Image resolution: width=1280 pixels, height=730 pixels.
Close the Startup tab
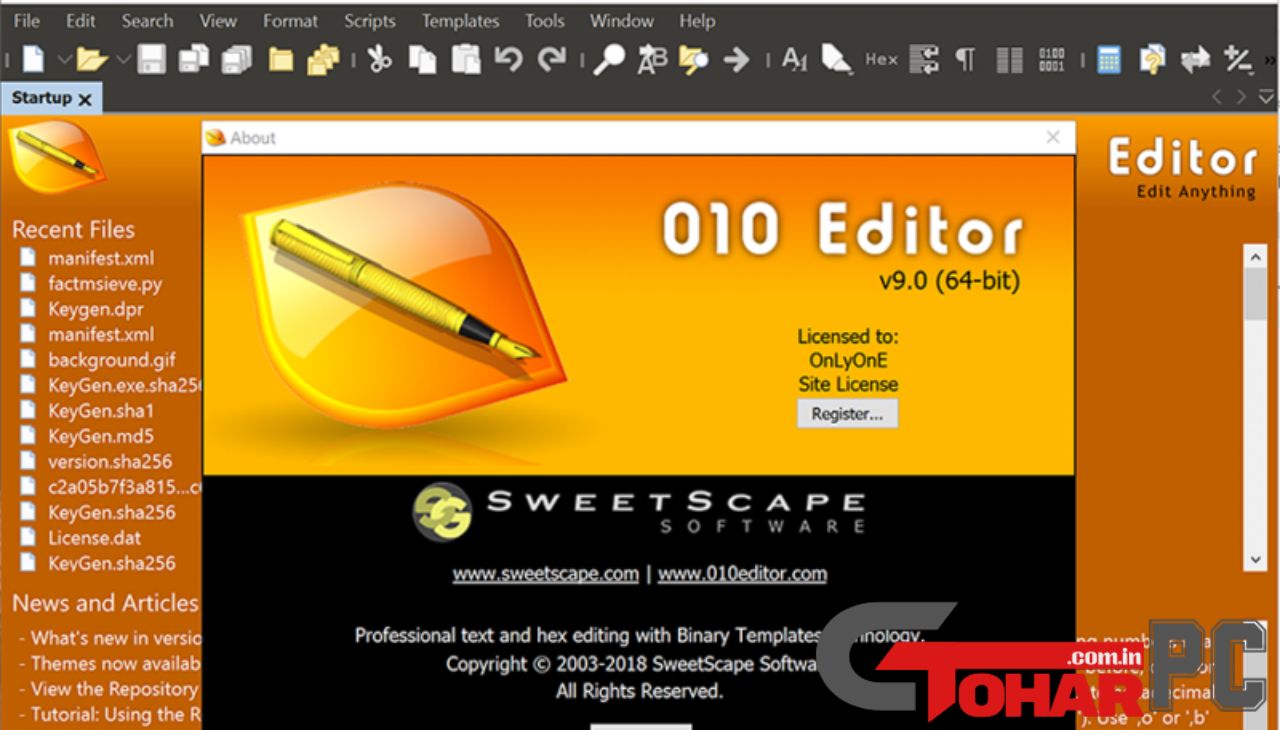pyautogui.click(x=85, y=99)
